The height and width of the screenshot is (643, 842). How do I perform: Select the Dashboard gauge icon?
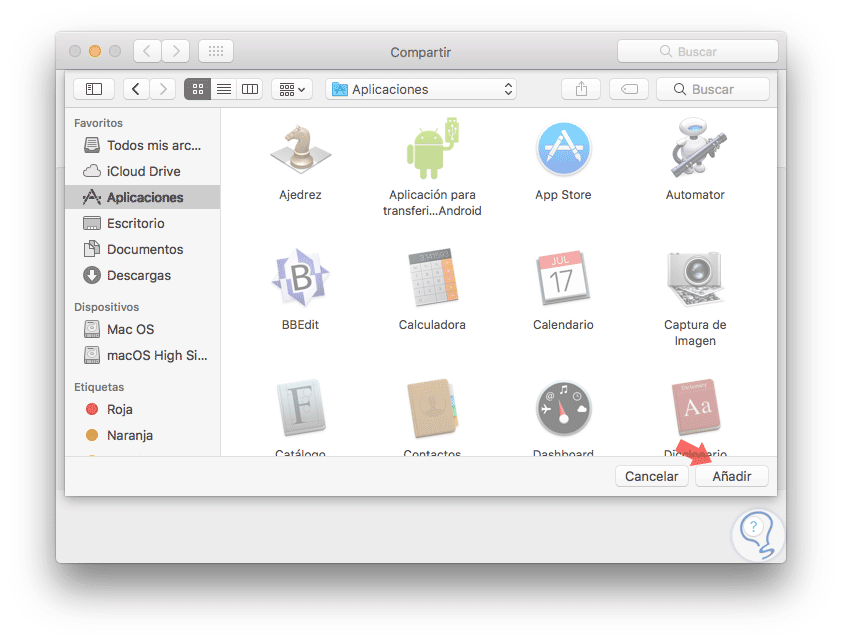pos(563,408)
